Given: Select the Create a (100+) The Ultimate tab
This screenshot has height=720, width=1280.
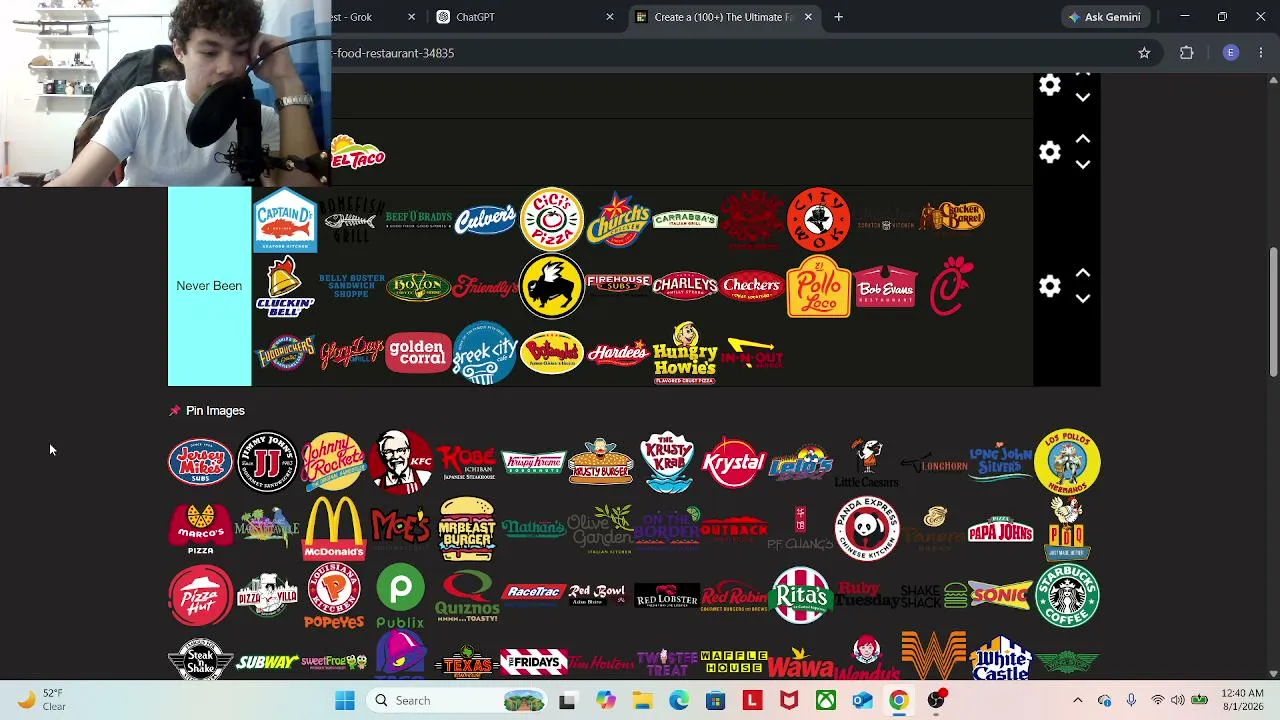Looking at the screenshot, I should (724, 17).
